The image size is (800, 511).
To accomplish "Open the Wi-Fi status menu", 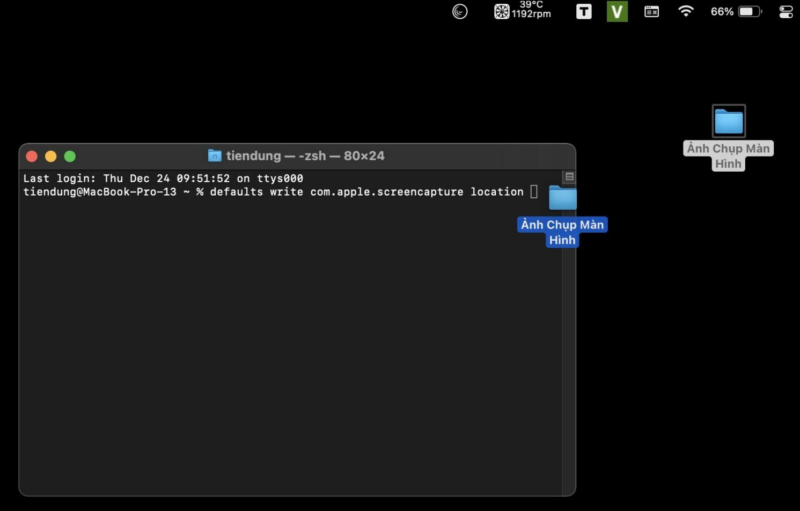I will [x=685, y=12].
